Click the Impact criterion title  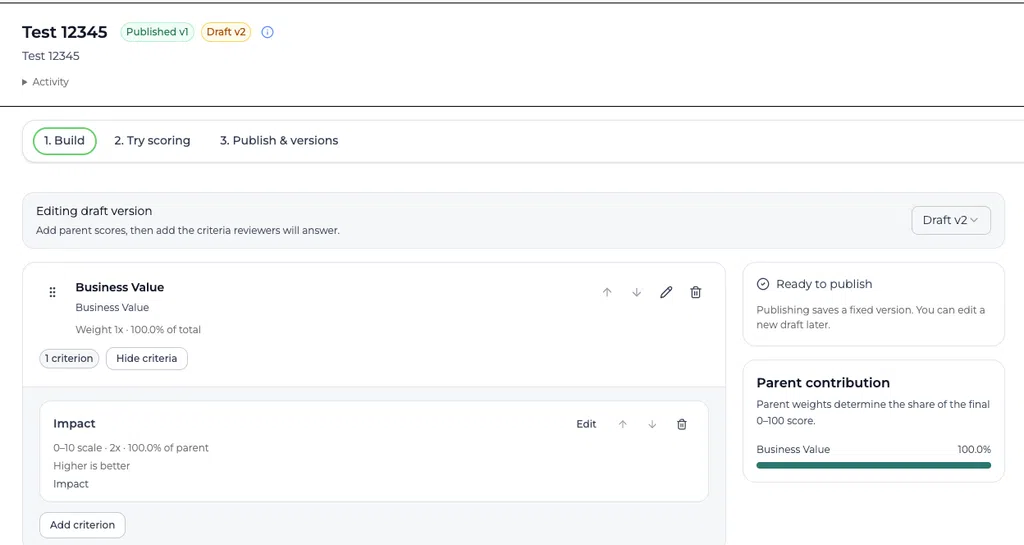[x=74, y=424]
